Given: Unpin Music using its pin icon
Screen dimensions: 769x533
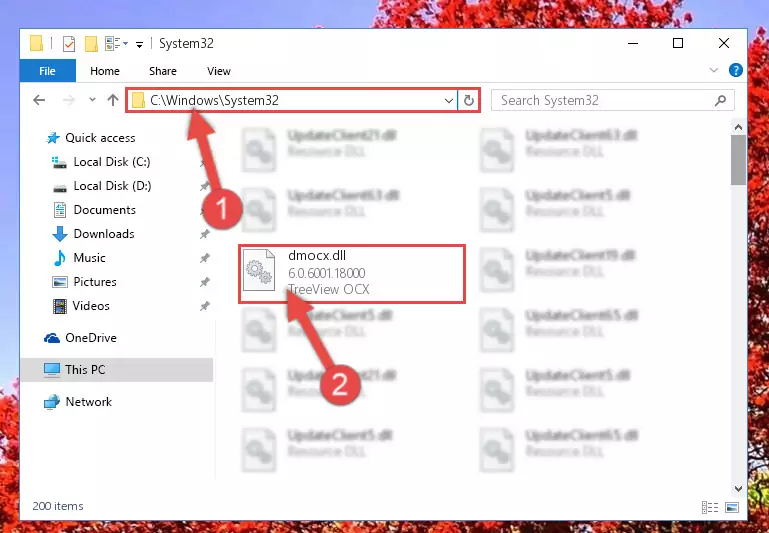Looking at the screenshot, I should point(205,258).
